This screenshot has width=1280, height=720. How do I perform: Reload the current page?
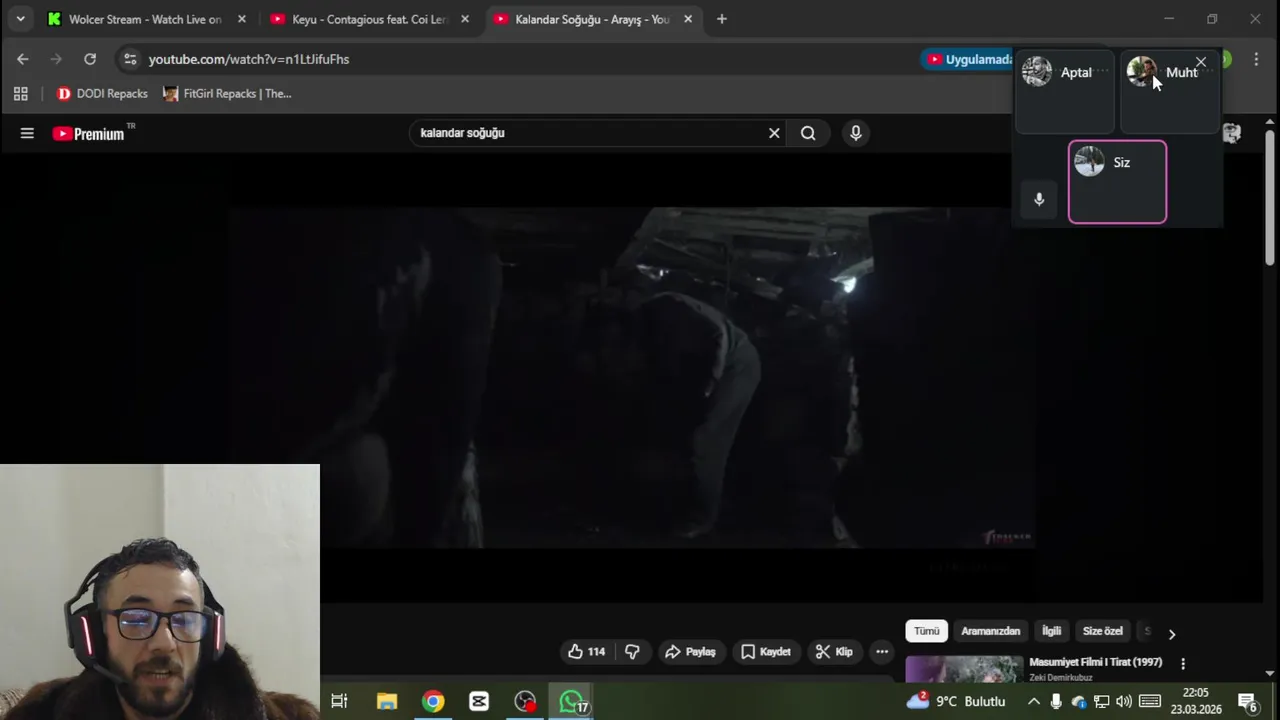pos(90,59)
